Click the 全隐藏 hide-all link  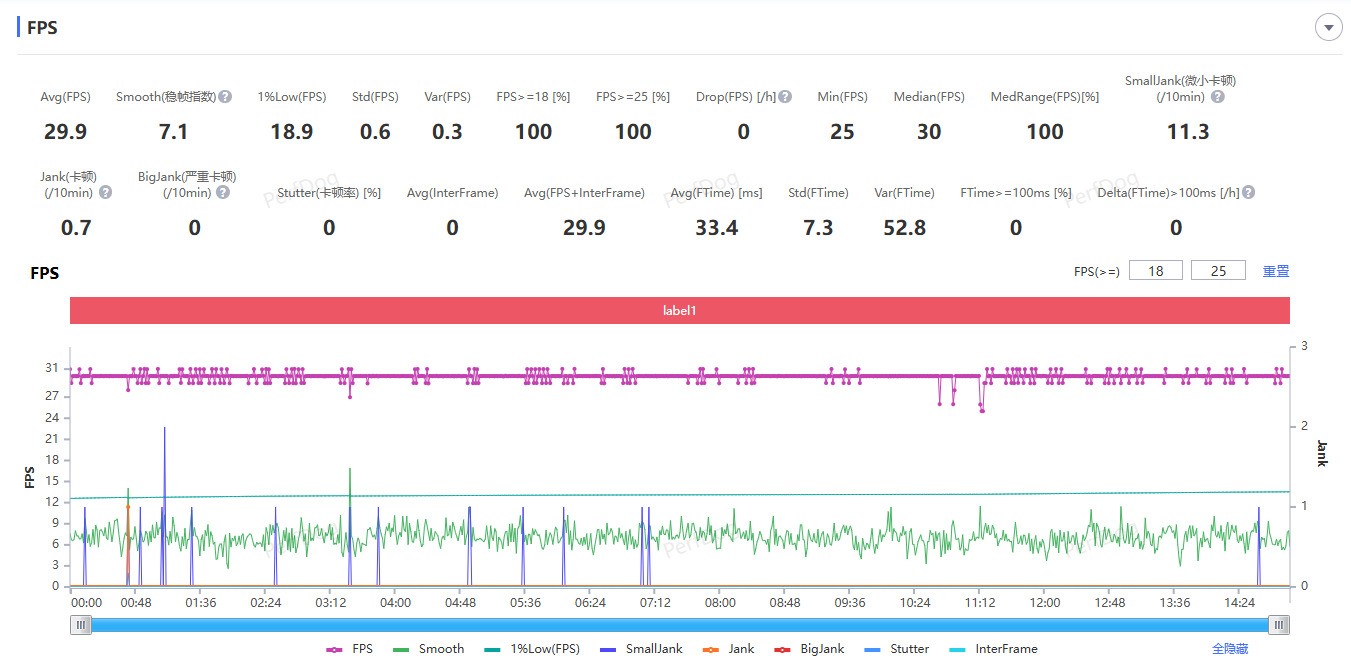[1230, 649]
